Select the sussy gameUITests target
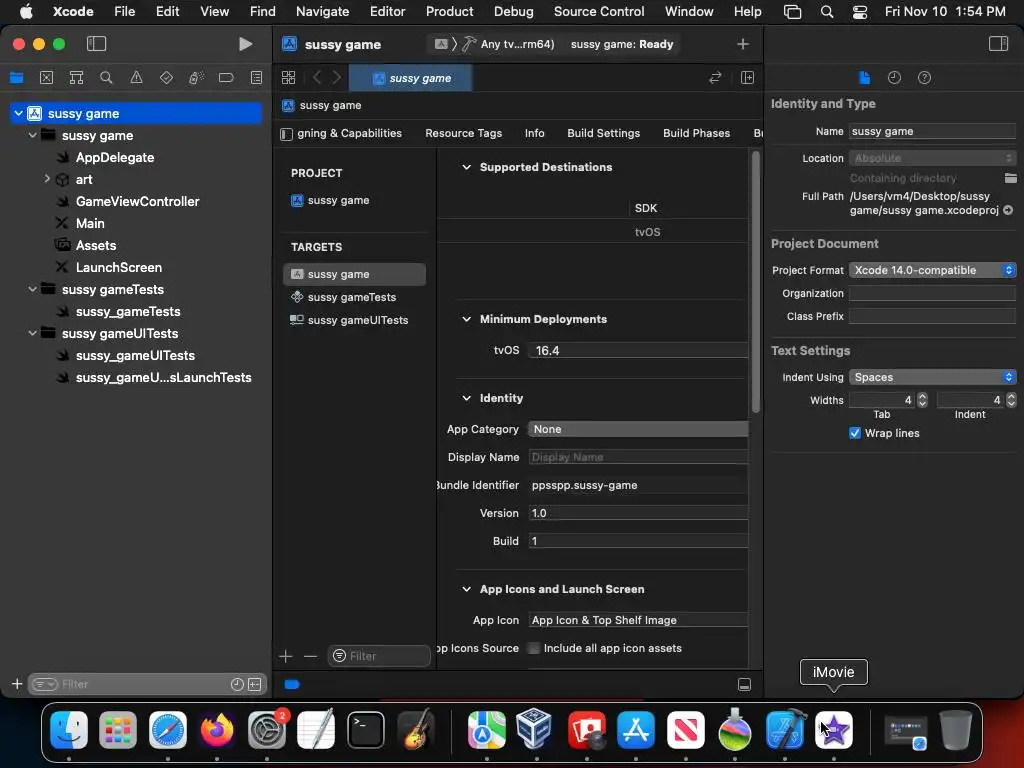This screenshot has width=1024, height=768. pos(354,320)
